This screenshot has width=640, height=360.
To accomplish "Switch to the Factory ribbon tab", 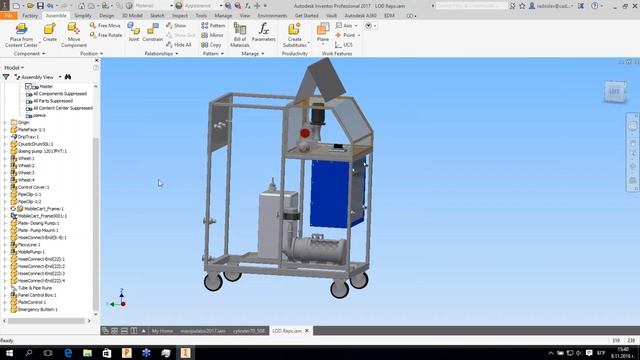I will pos(30,16).
